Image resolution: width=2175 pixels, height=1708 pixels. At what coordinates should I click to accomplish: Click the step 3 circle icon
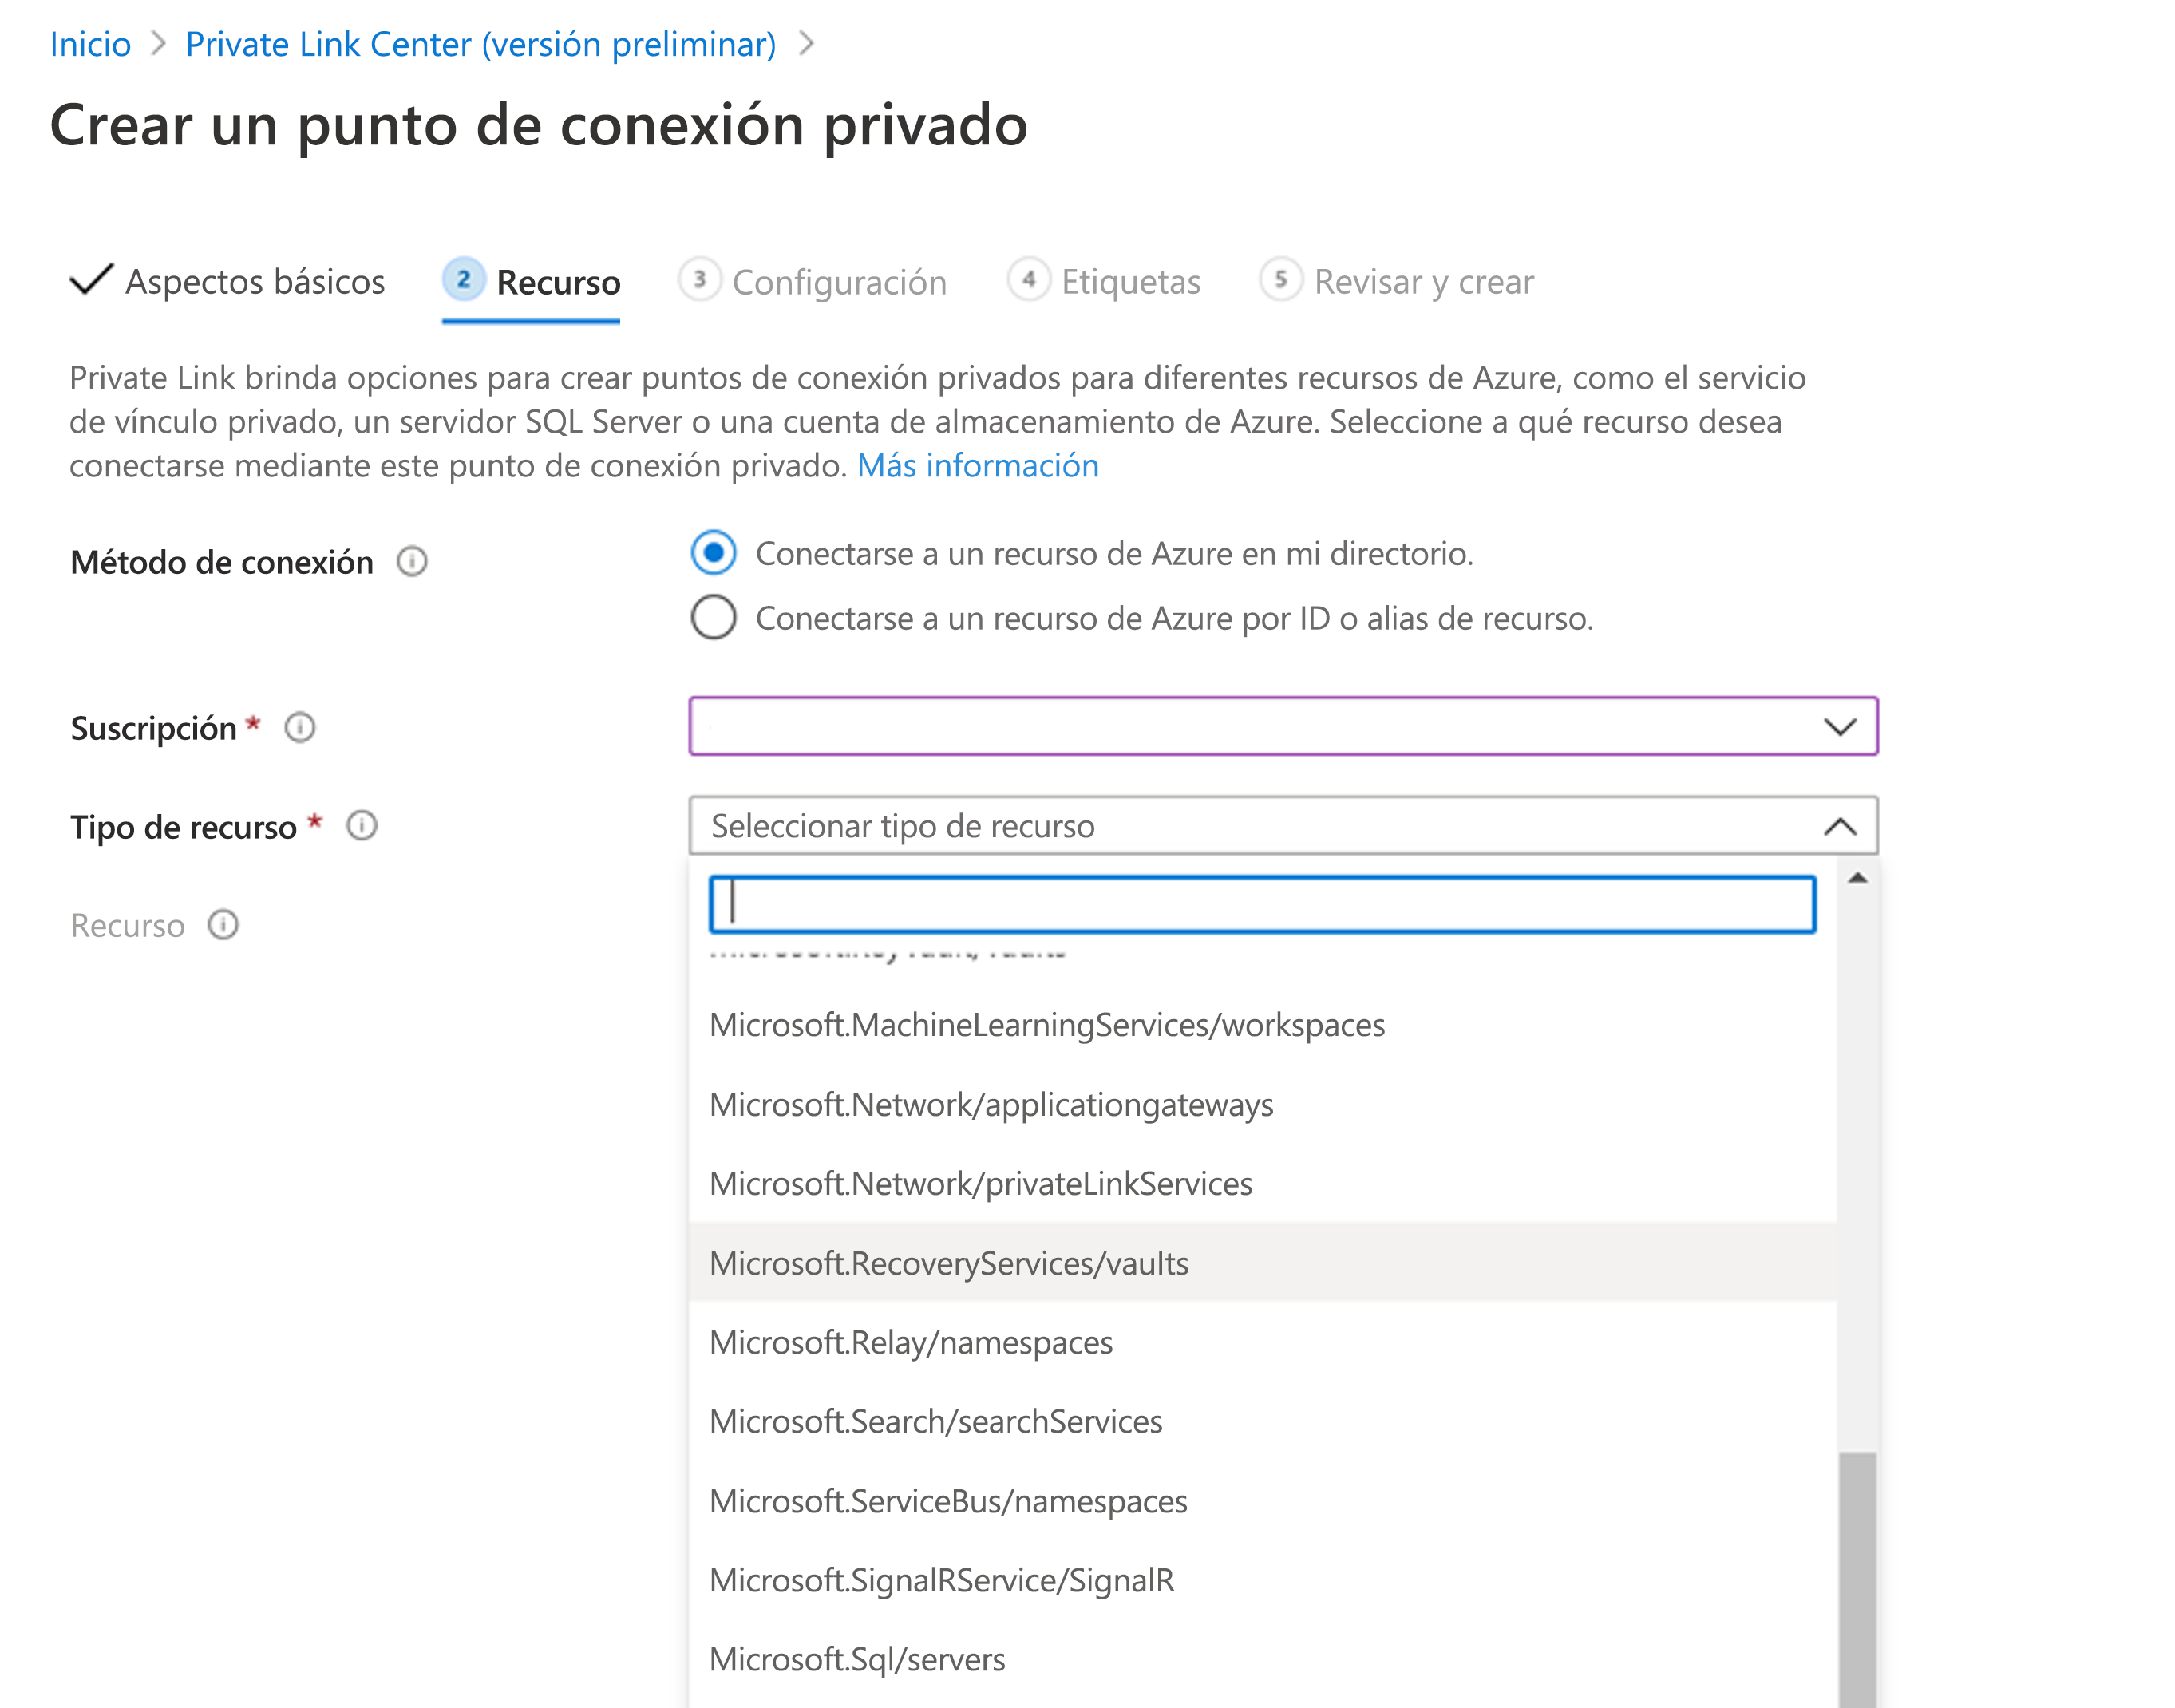tap(700, 280)
